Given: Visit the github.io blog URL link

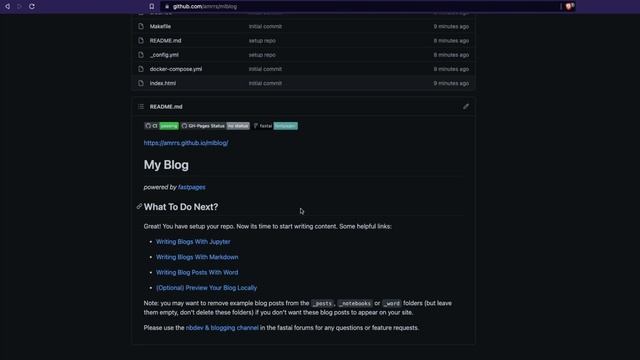Looking at the screenshot, I should coord(186,143).
